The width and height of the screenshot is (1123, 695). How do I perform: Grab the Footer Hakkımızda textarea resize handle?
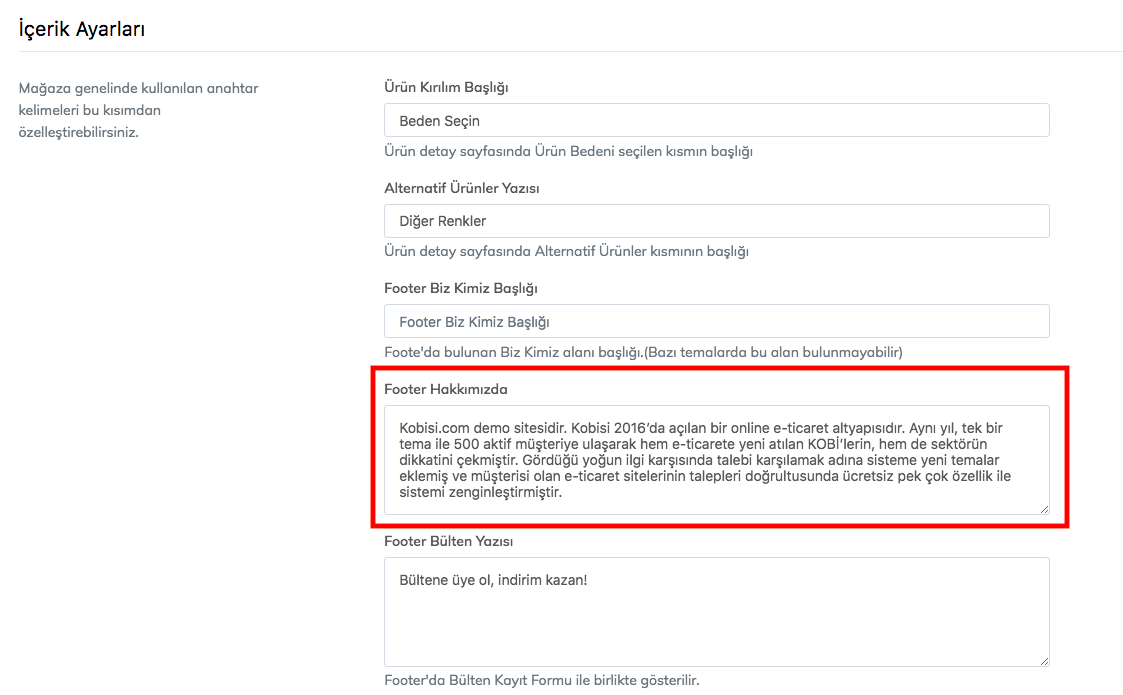pos(1044,509)
